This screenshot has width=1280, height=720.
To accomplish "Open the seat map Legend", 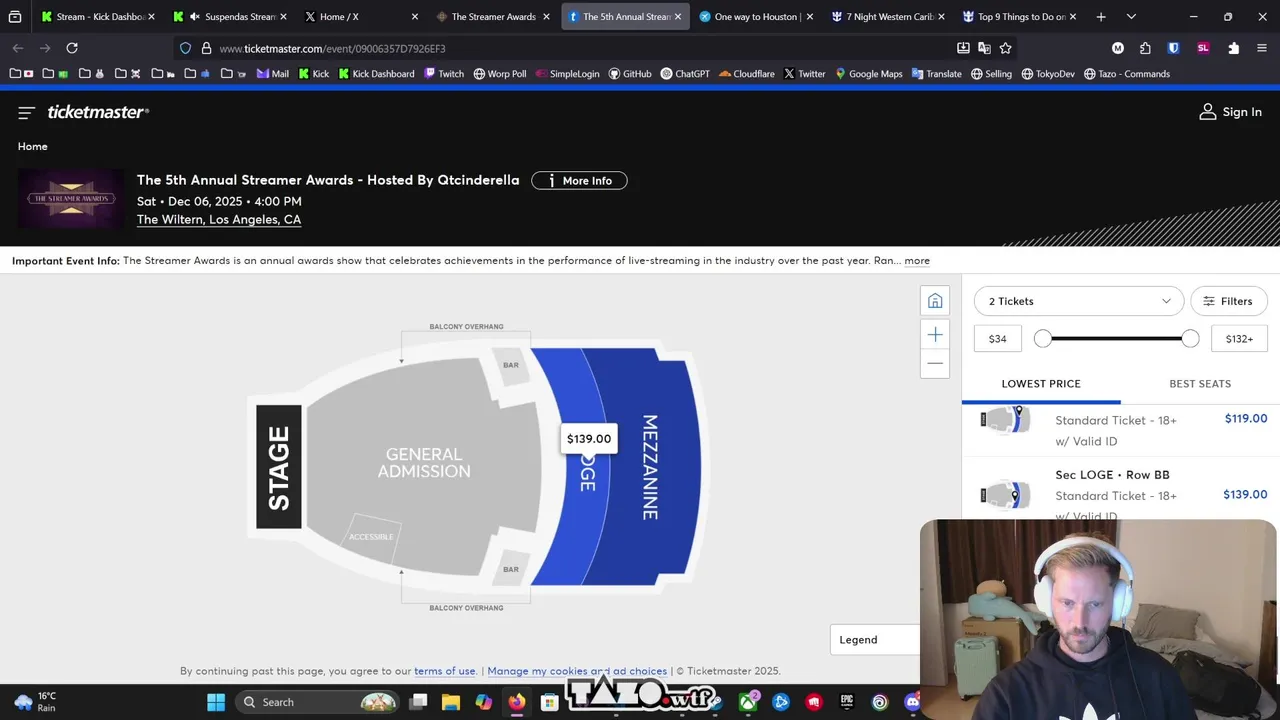I will pos(875,640).
